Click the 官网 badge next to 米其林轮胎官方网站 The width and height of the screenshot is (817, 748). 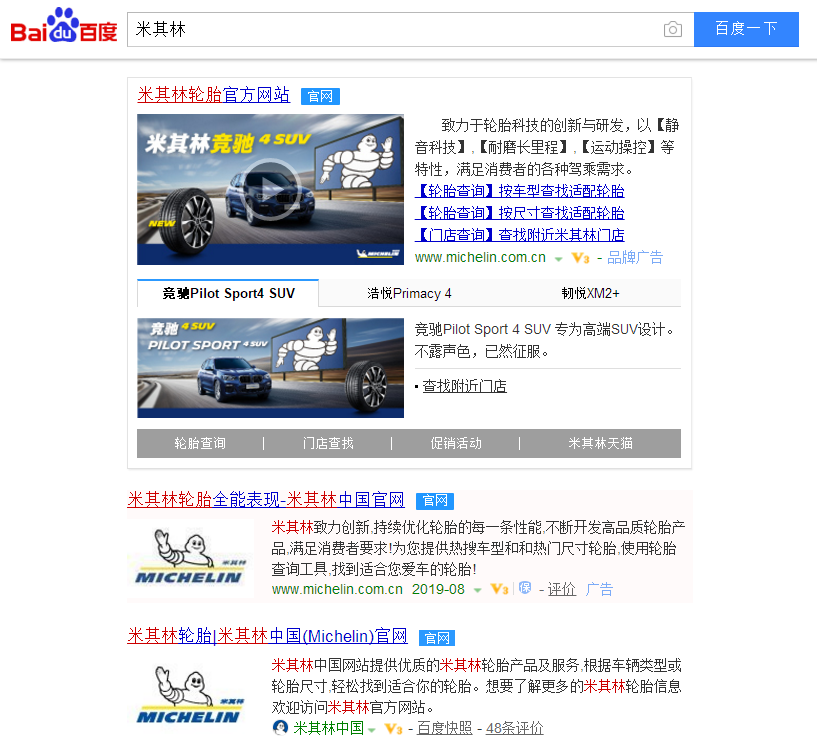(x=320, y=96)
